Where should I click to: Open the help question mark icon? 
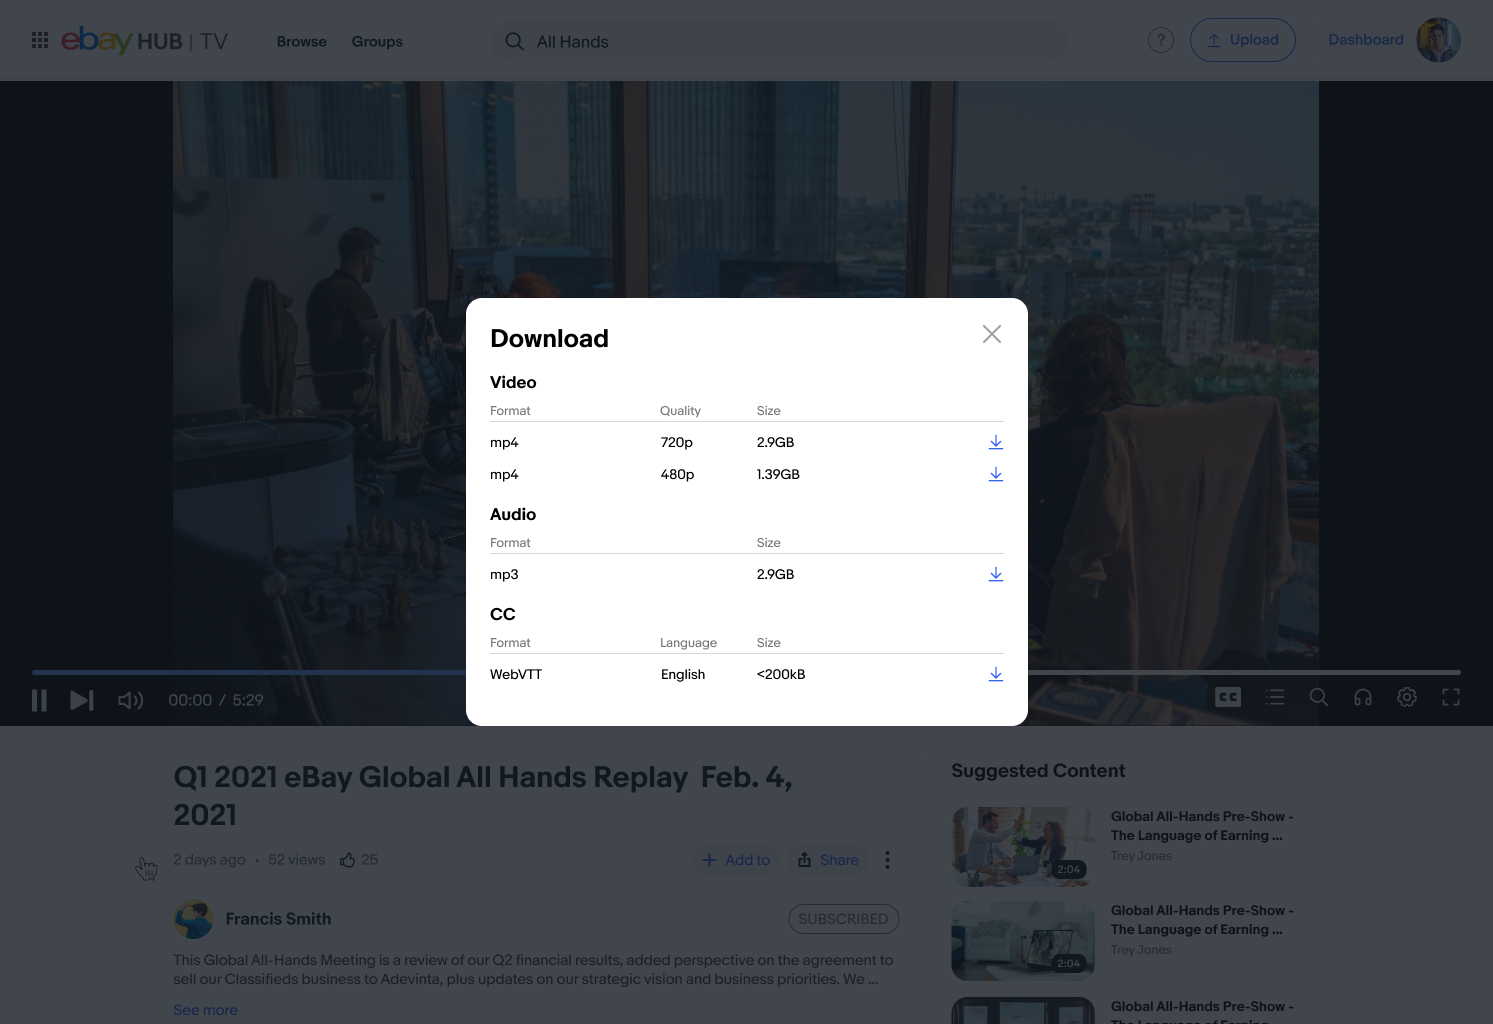click(x=1160, y=40)
